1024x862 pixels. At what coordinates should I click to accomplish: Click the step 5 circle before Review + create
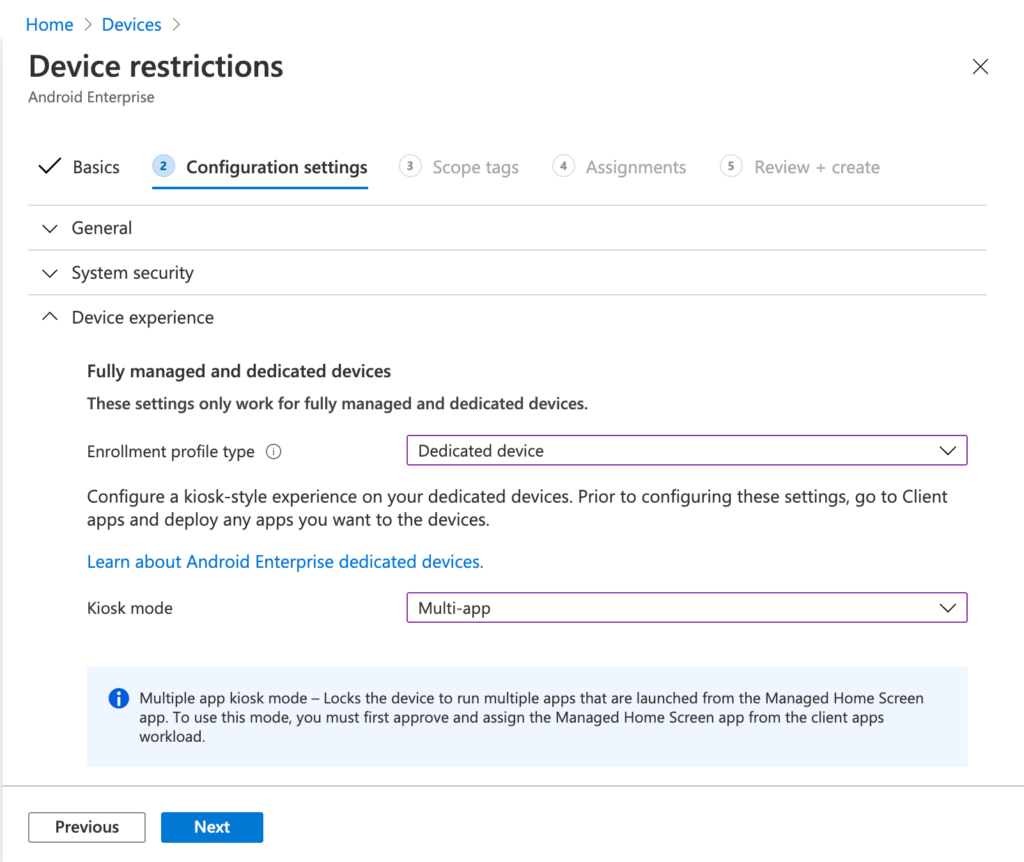click(x=729, y=167)
